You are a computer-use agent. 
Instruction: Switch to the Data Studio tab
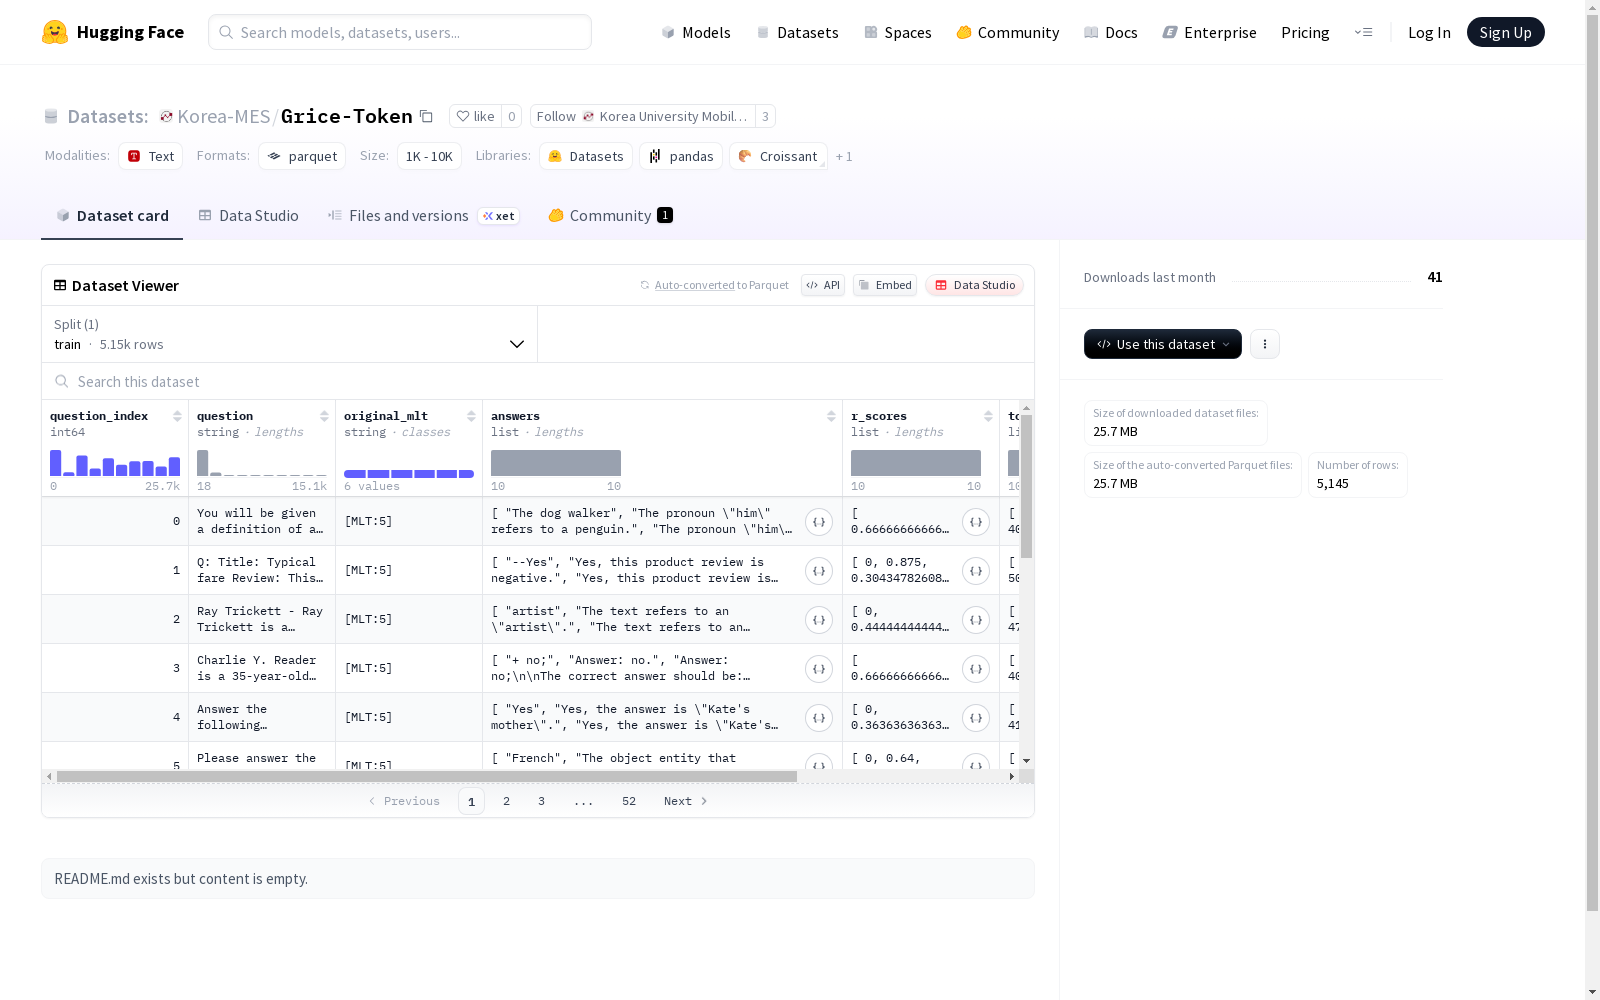[248, 216]
